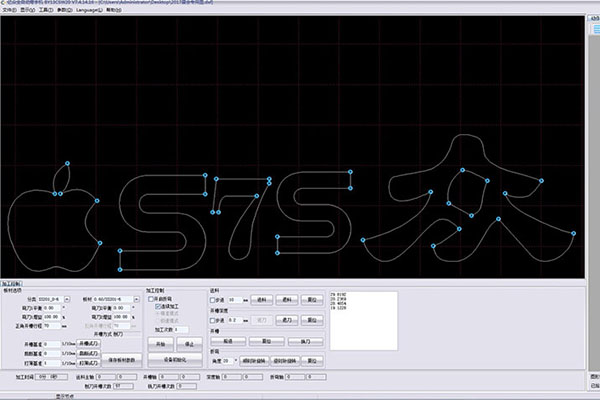The image size is (600, 400).
Task: Click the 开槽试刀 button
Action: [x=87, y=342]
